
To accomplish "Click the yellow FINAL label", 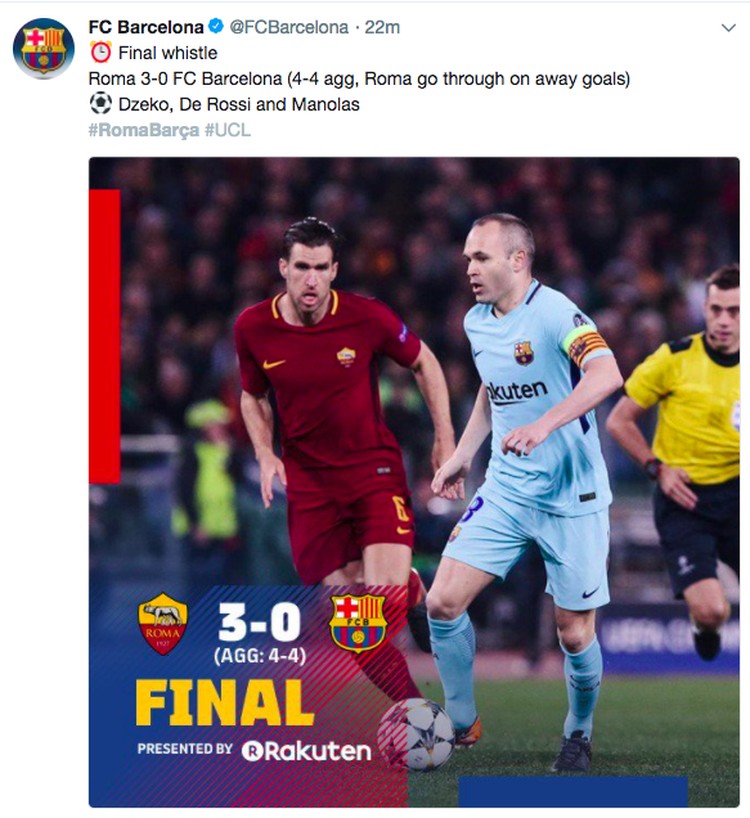I will (x=225, y=702).
